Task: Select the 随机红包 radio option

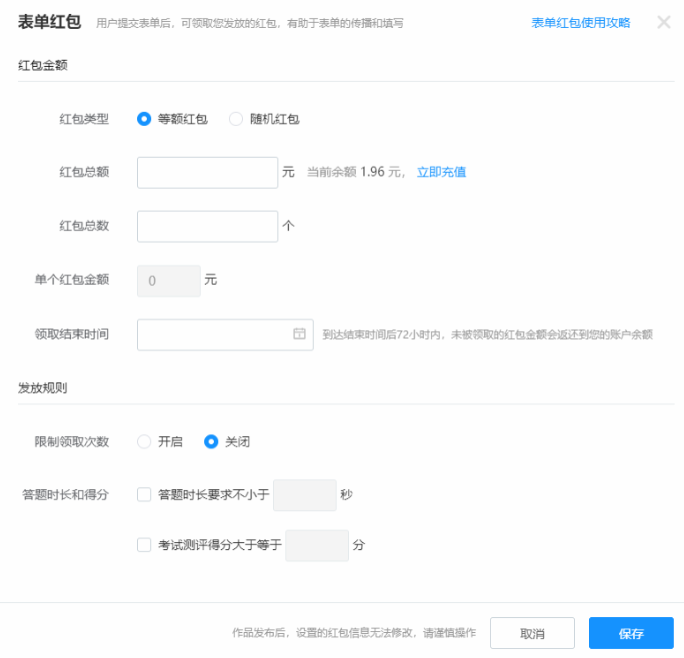Action: click(x=236, y=119)
